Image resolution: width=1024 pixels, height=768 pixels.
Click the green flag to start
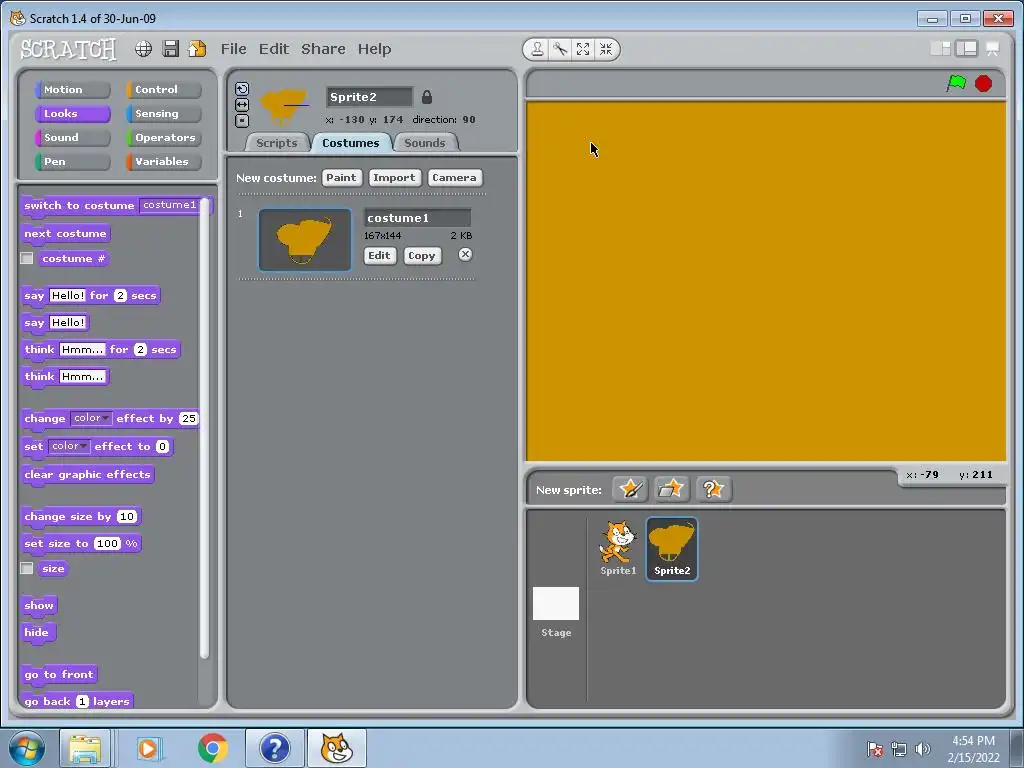click(x=956, y=84)
